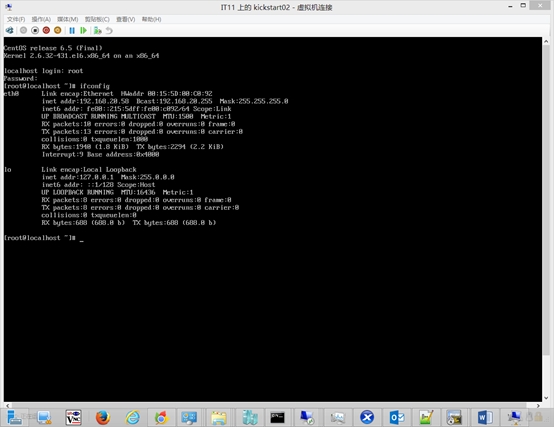Open the 文件(F) menu

[x=16, y=19]
